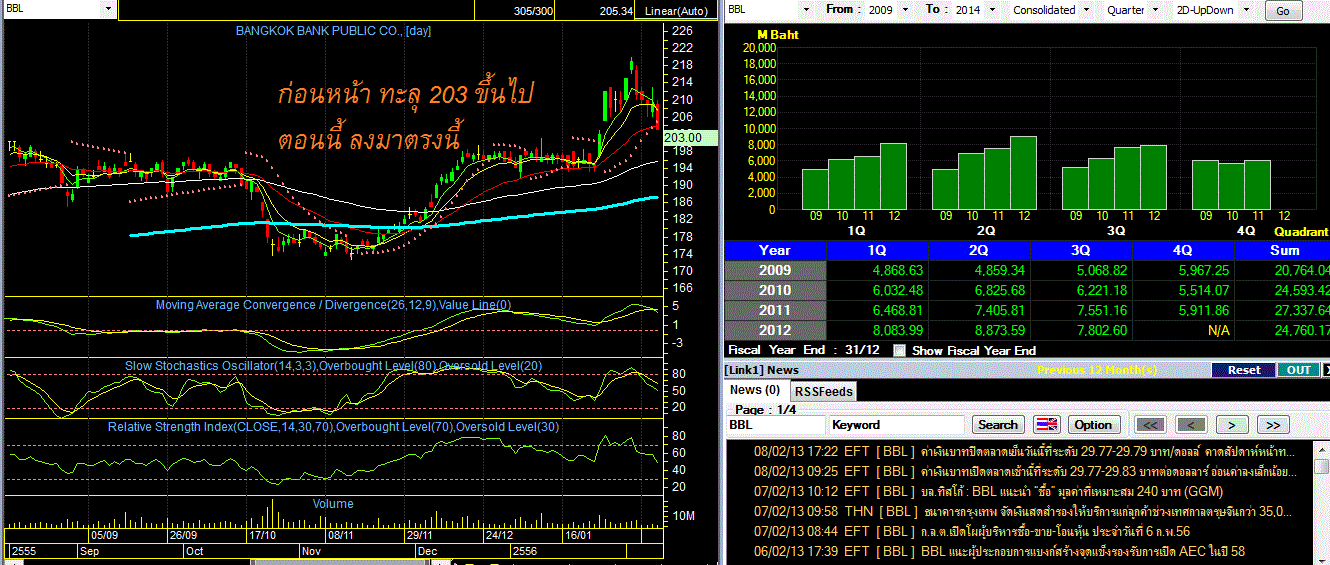Select the 2012 year row header
Screen dimensions: 1330x565
point(775,330)
